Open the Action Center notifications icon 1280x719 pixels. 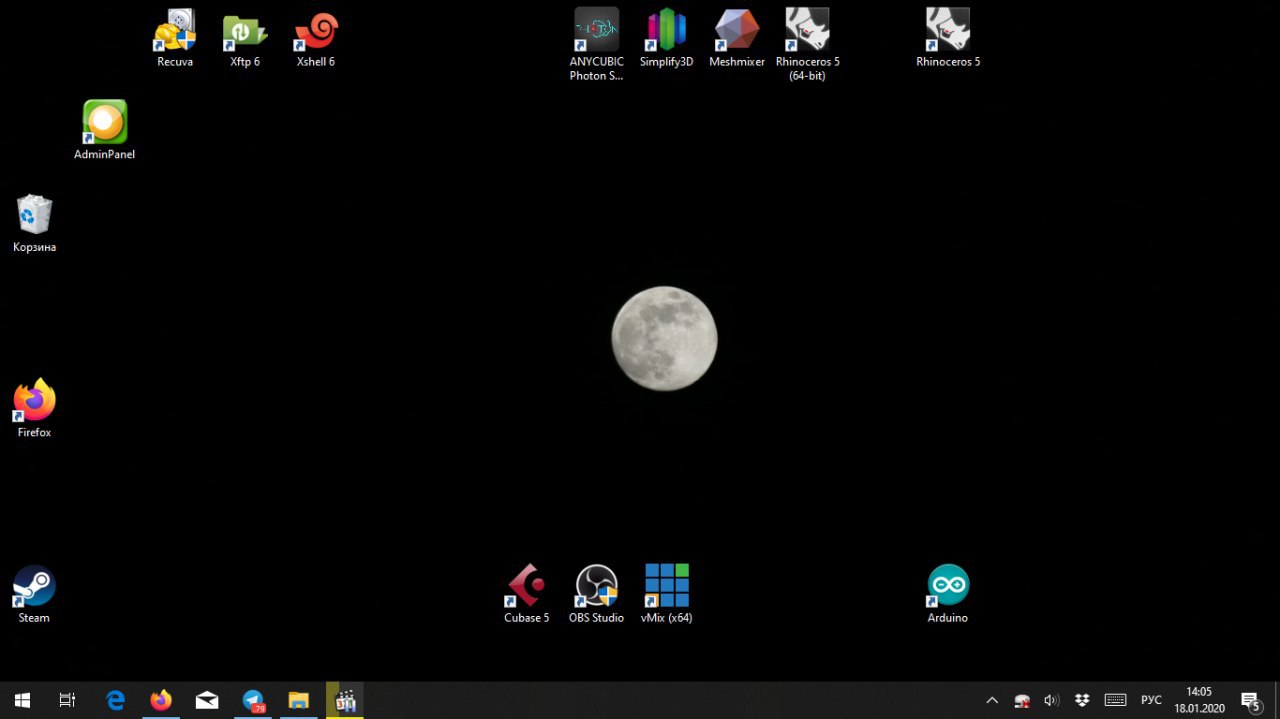(x=1251, y=700)
